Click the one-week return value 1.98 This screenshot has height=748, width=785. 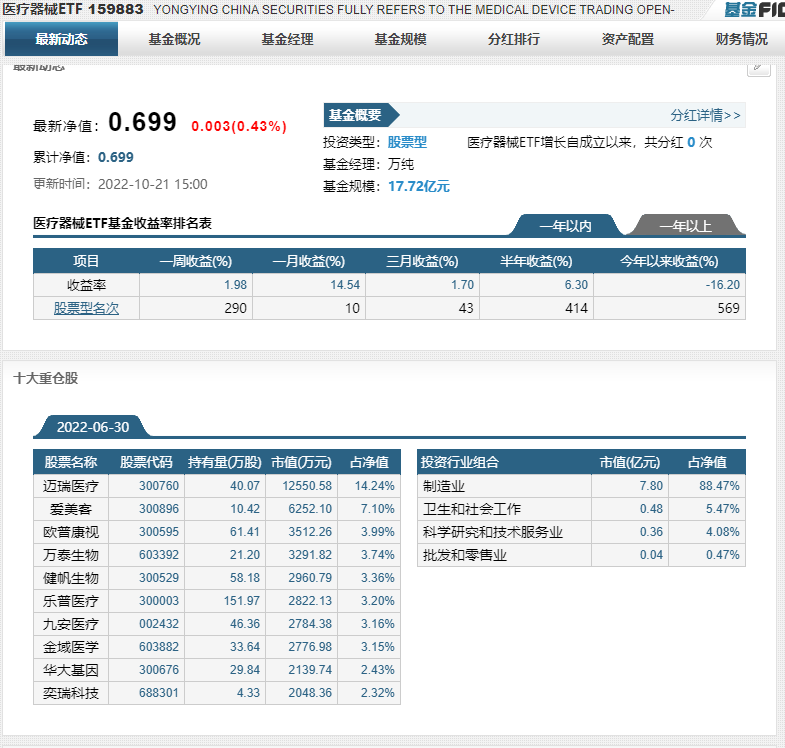[235, 284]
